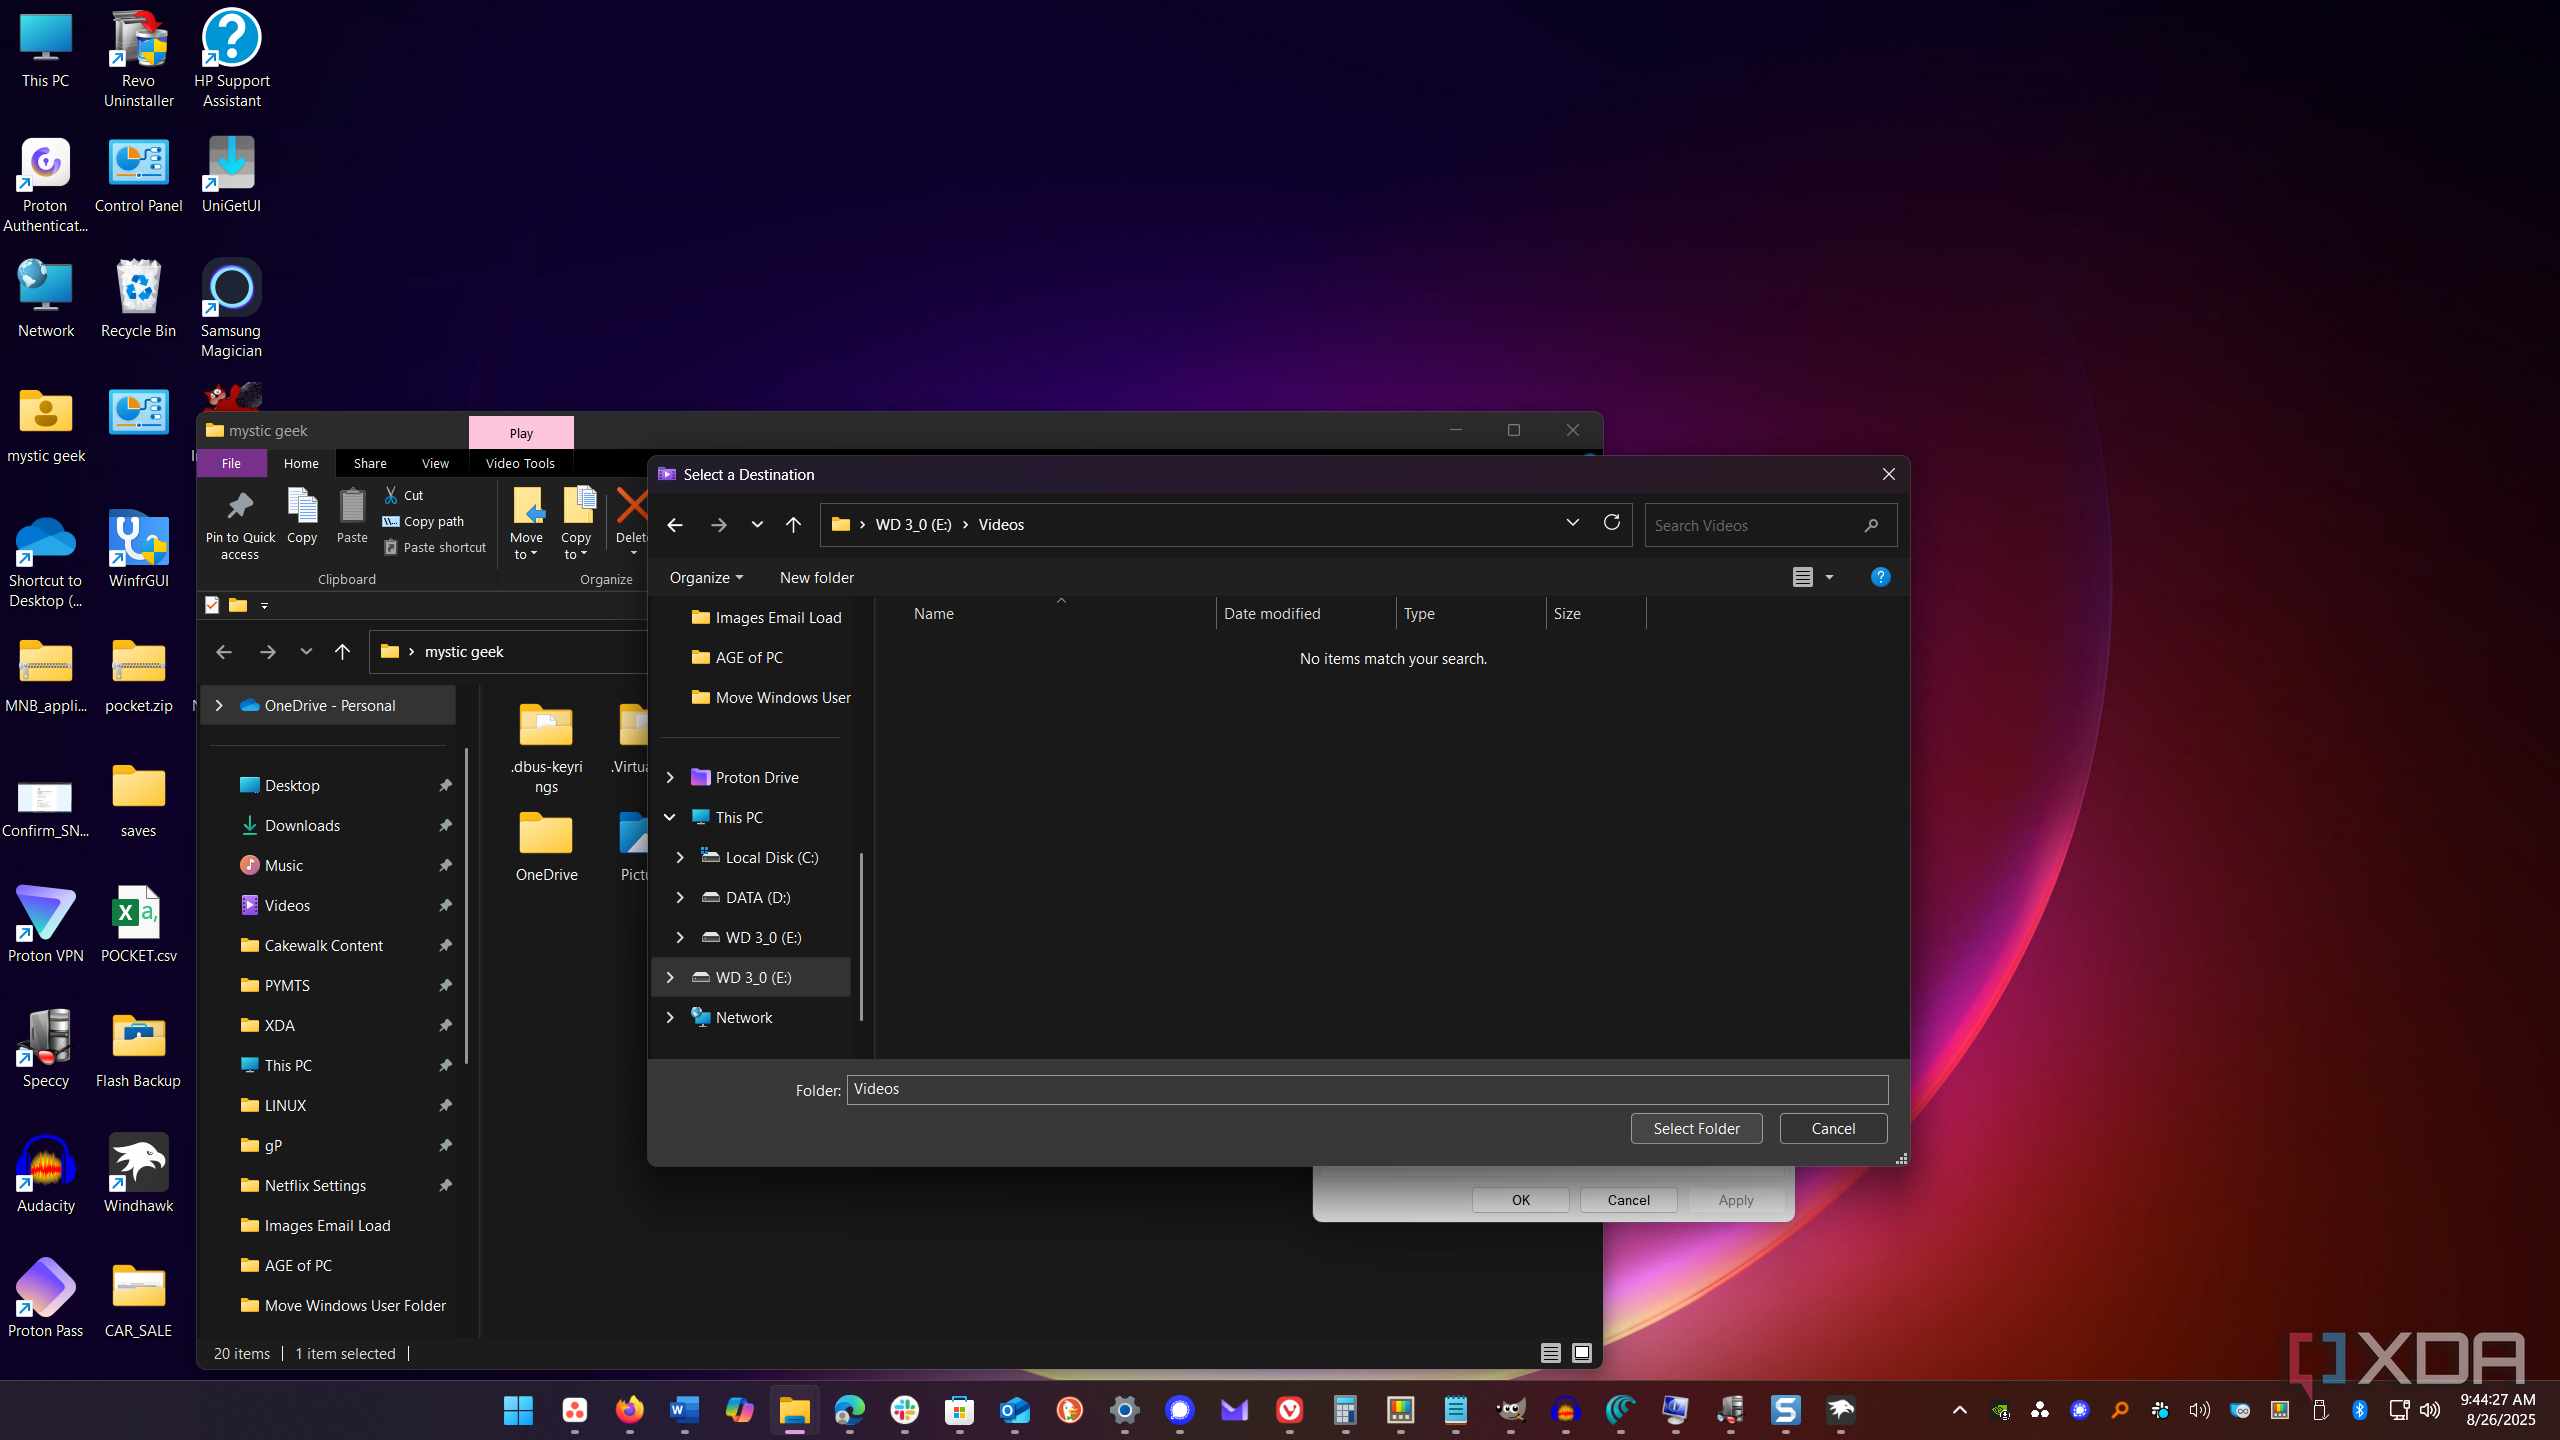This screenshot has width=2560, height=1440.
Task: Open File Explorer from the taskbar
Action: (x=794, y=1410)
